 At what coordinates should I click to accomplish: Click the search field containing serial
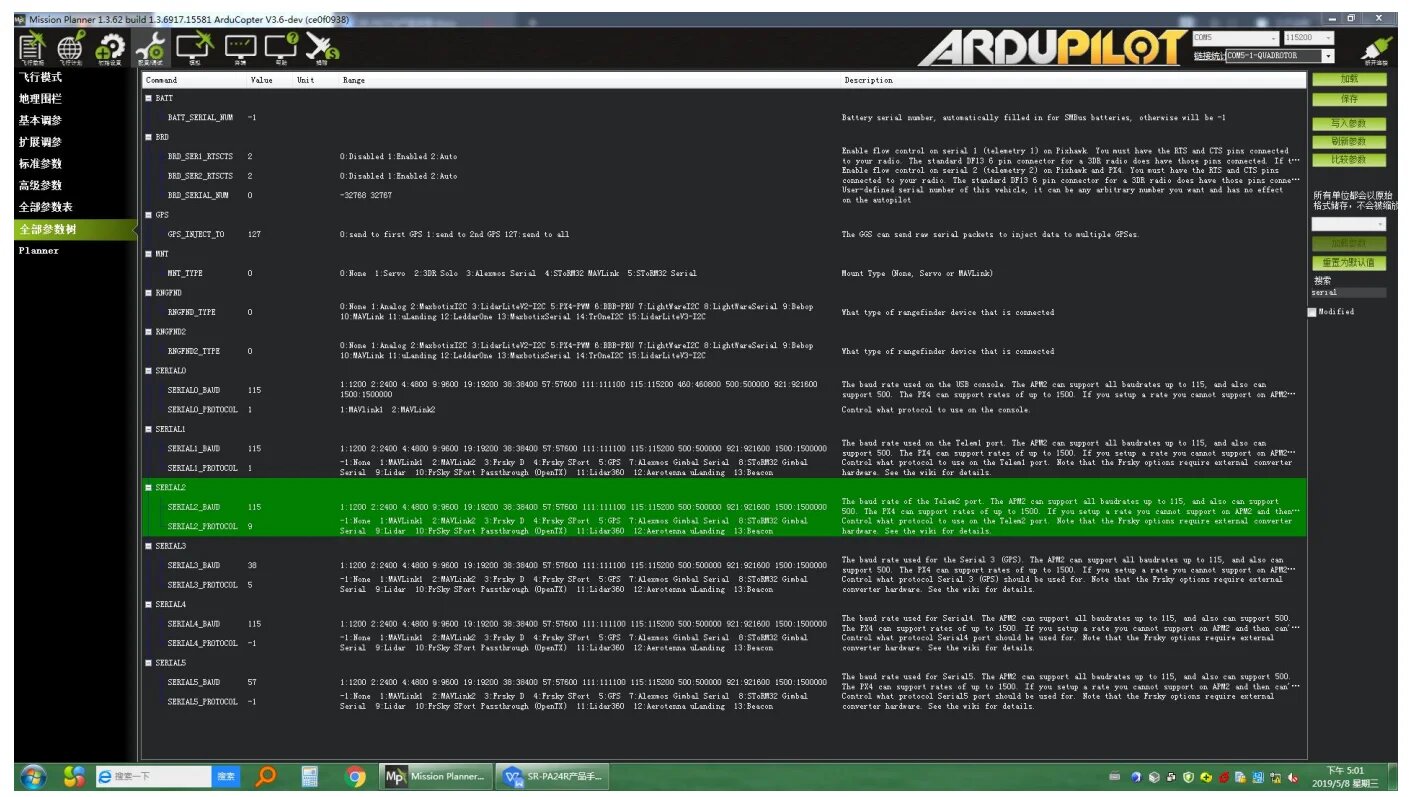[x=1349, y=293]
